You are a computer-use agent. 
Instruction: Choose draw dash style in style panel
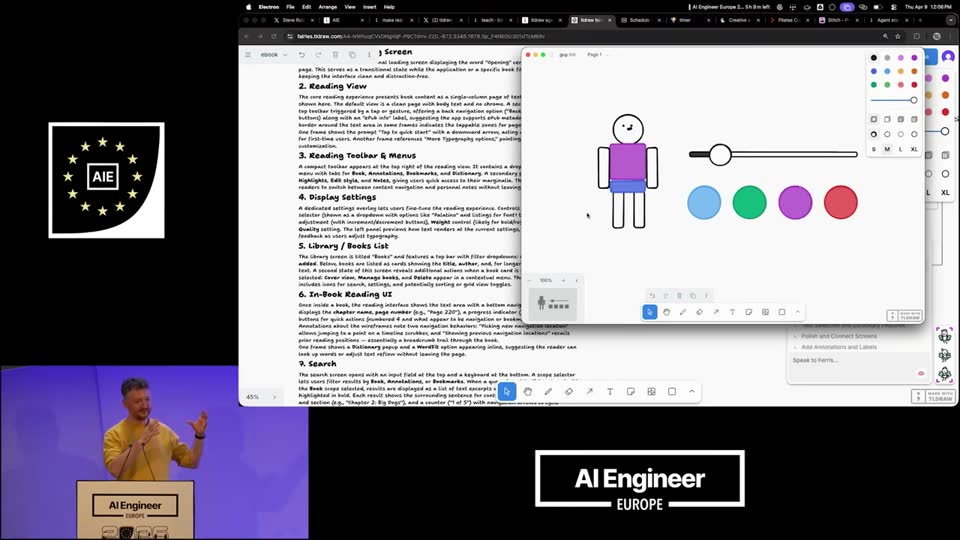point(874,134)
